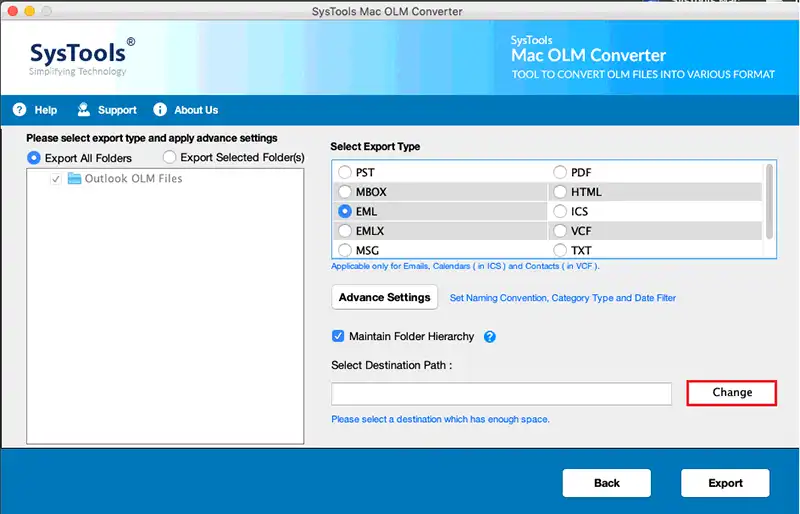Click the window title 'SysTools Mac OLM Converter'
This screenshot has width=800, height=514.
click(x=387, y=11)
